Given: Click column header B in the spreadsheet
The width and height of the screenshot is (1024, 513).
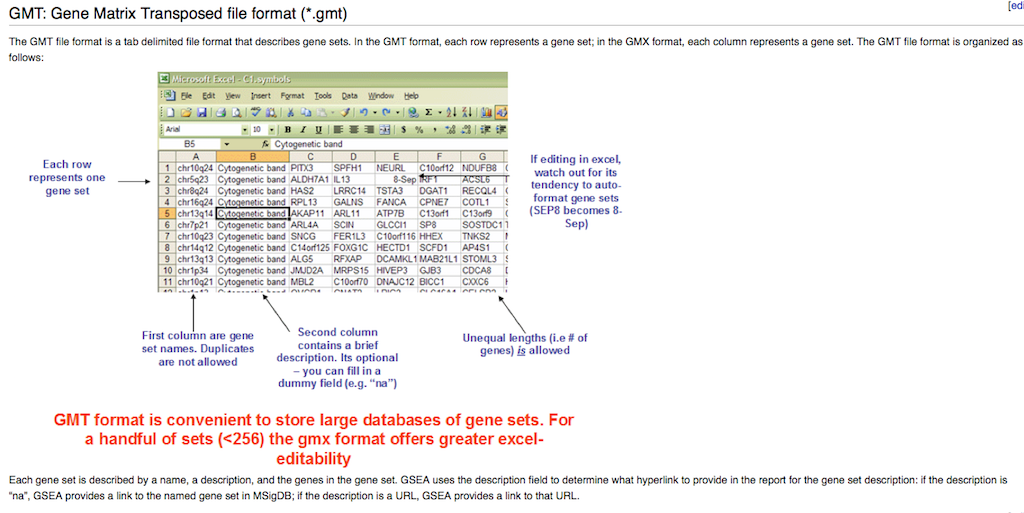Looking at the screenshot, I should 252,157.
